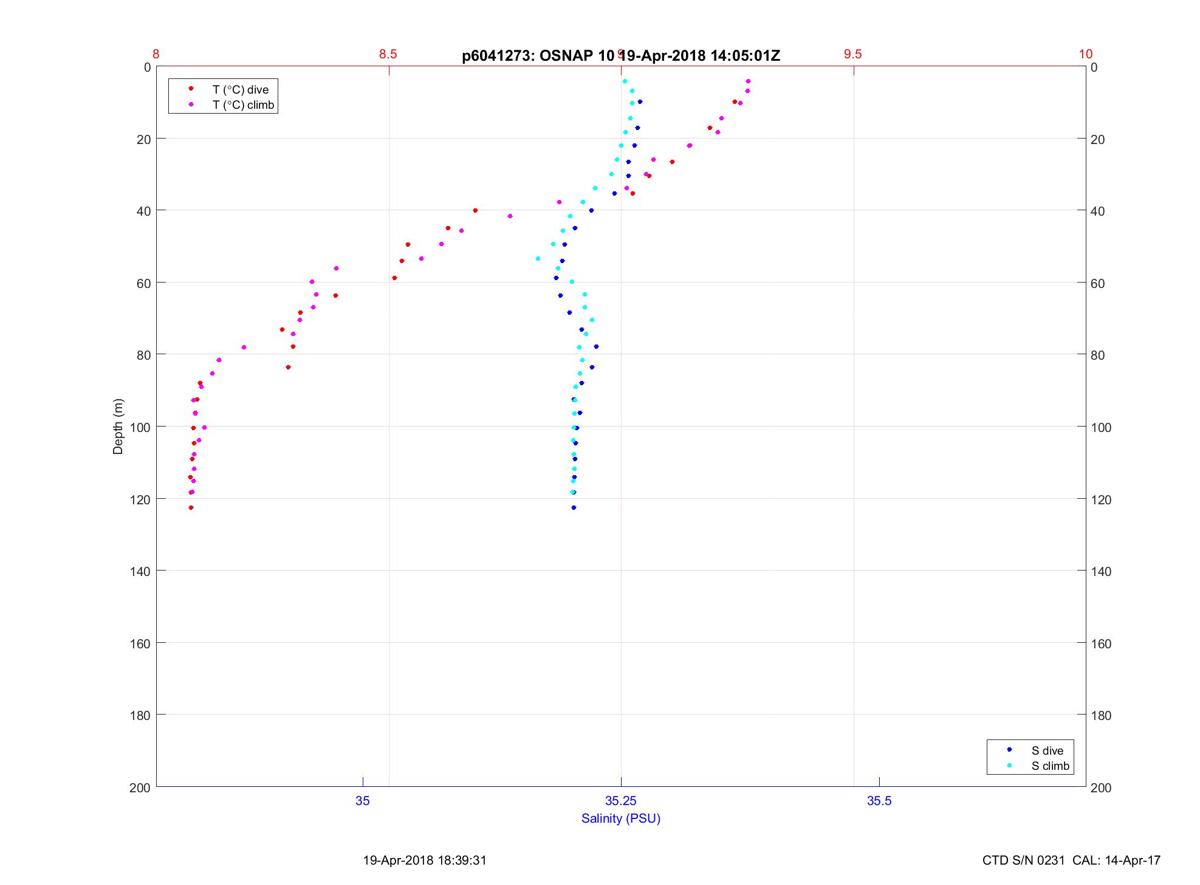Viewport: 1200px width, 885px height.
Task: Click the left depth axis tick '200'
Action: coord(141,787)
